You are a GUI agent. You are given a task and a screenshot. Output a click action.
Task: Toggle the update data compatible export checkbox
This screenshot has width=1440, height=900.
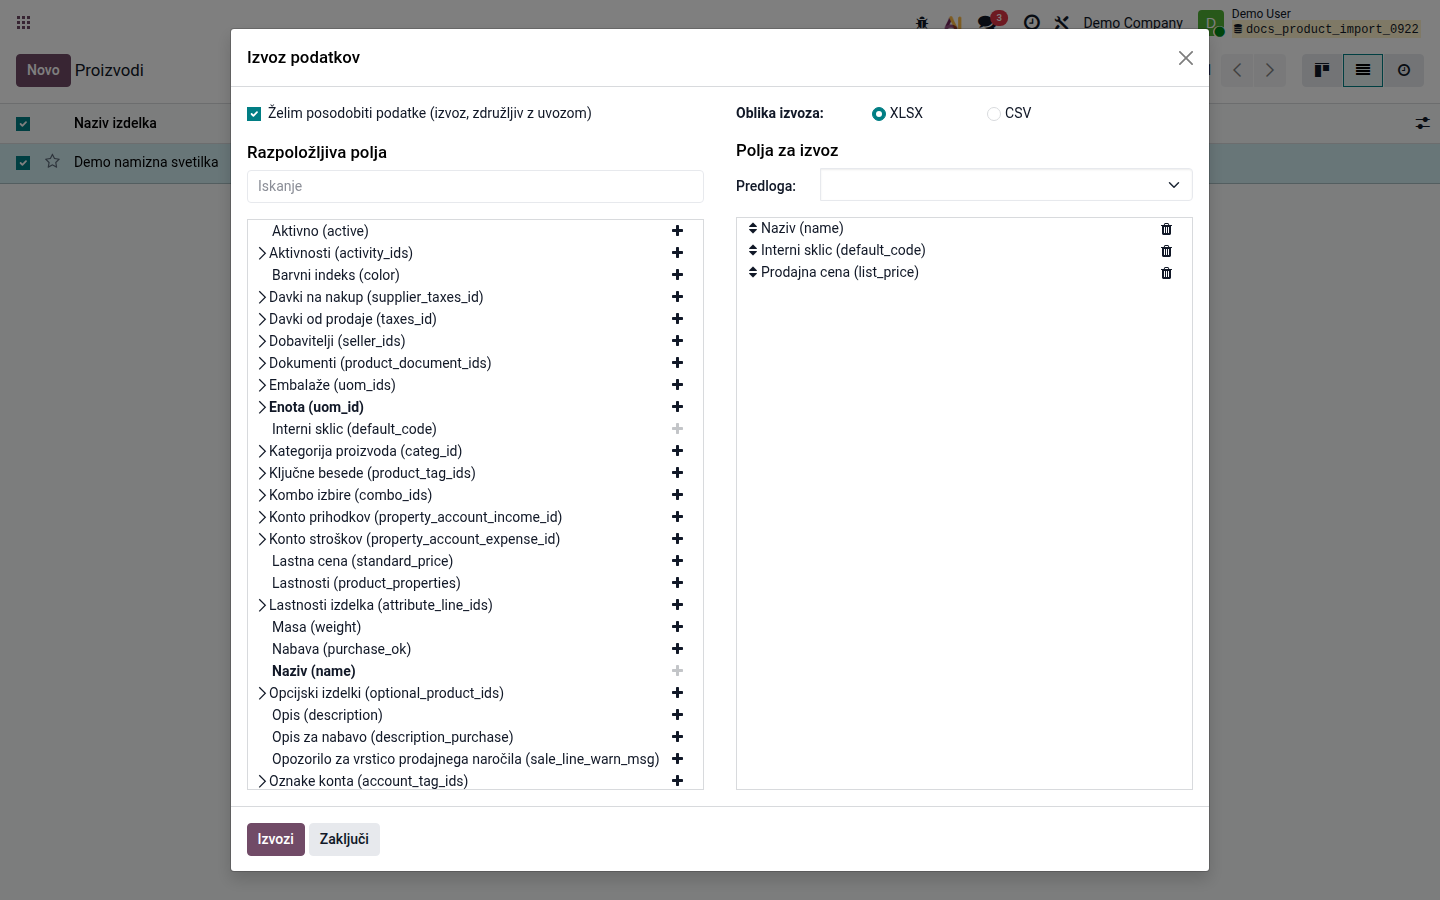[254, 114]
